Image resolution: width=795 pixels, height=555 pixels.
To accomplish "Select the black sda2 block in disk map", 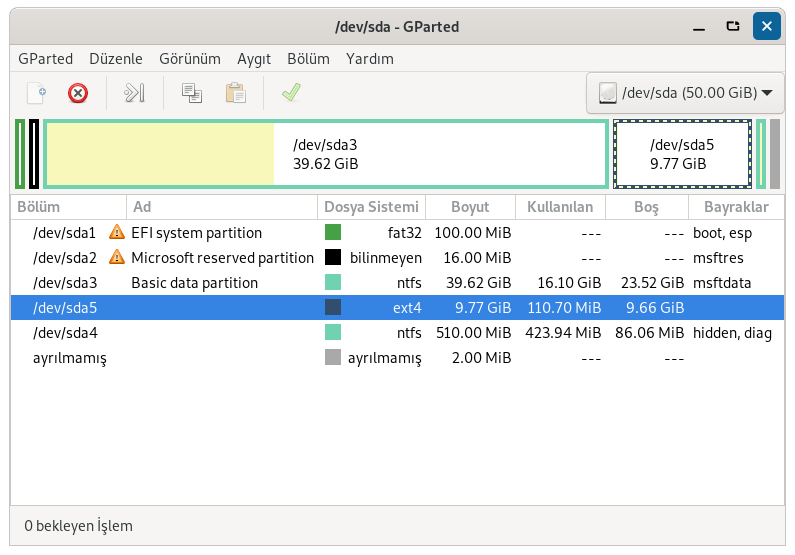I will pyautogui.click(x=34, y=154).
